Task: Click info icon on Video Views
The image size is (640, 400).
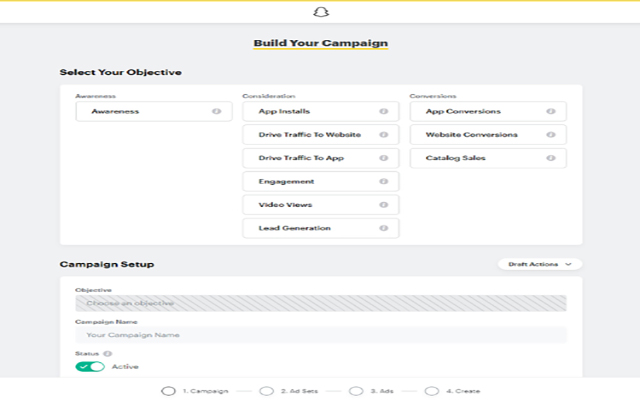Action: pyautogui.click(x=383, y=205)
